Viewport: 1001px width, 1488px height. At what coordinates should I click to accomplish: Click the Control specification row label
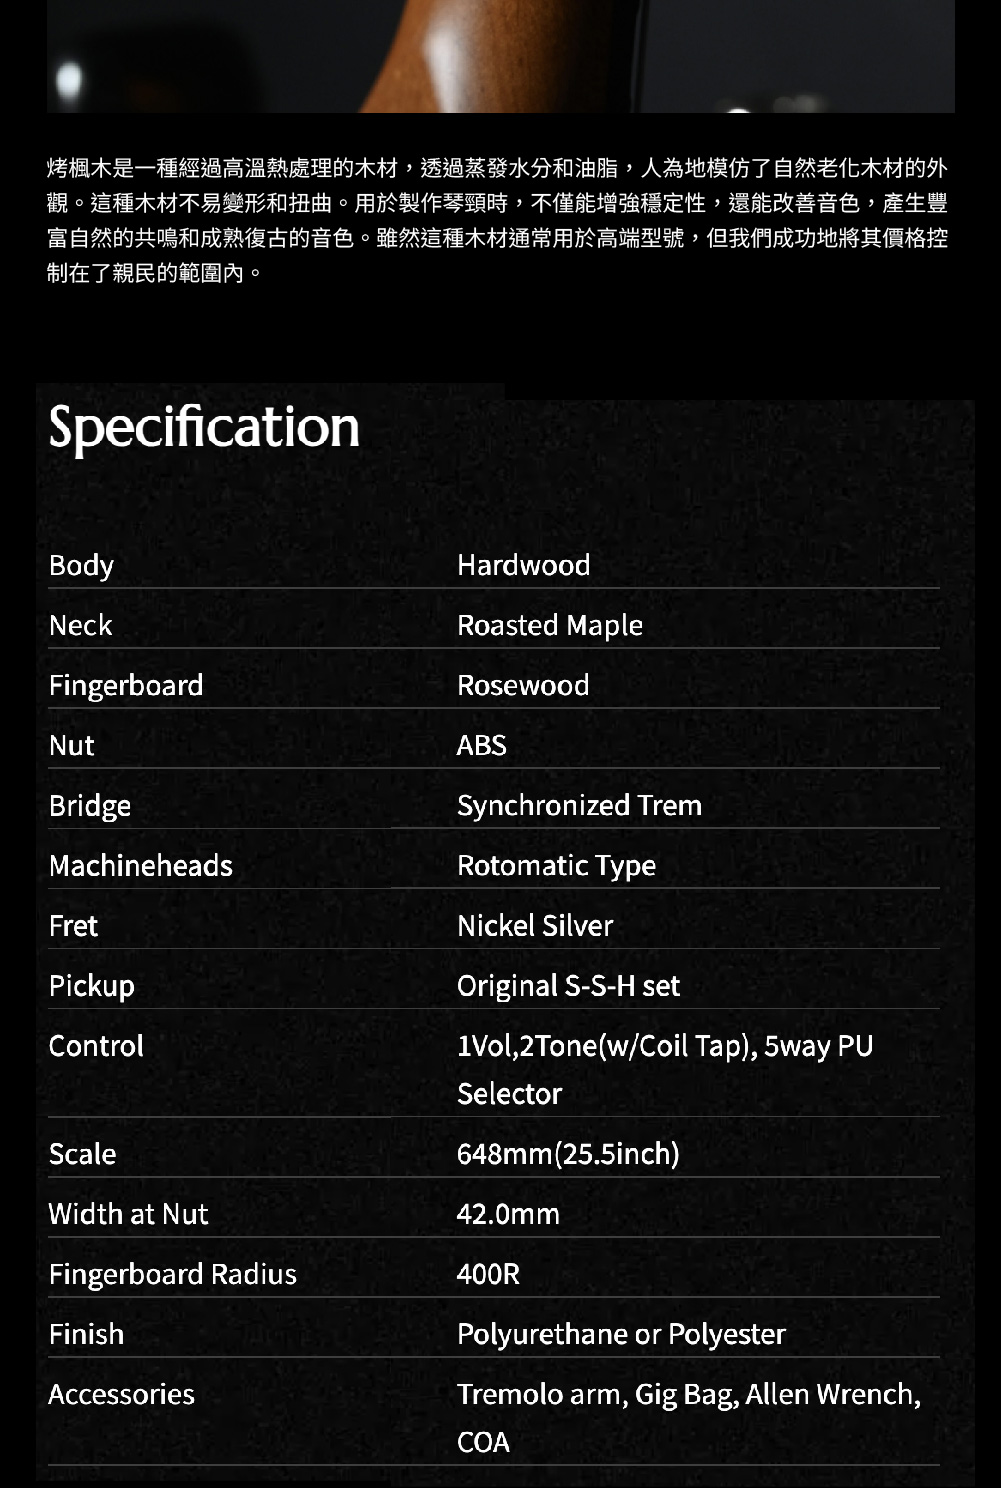click(96, 1045)
